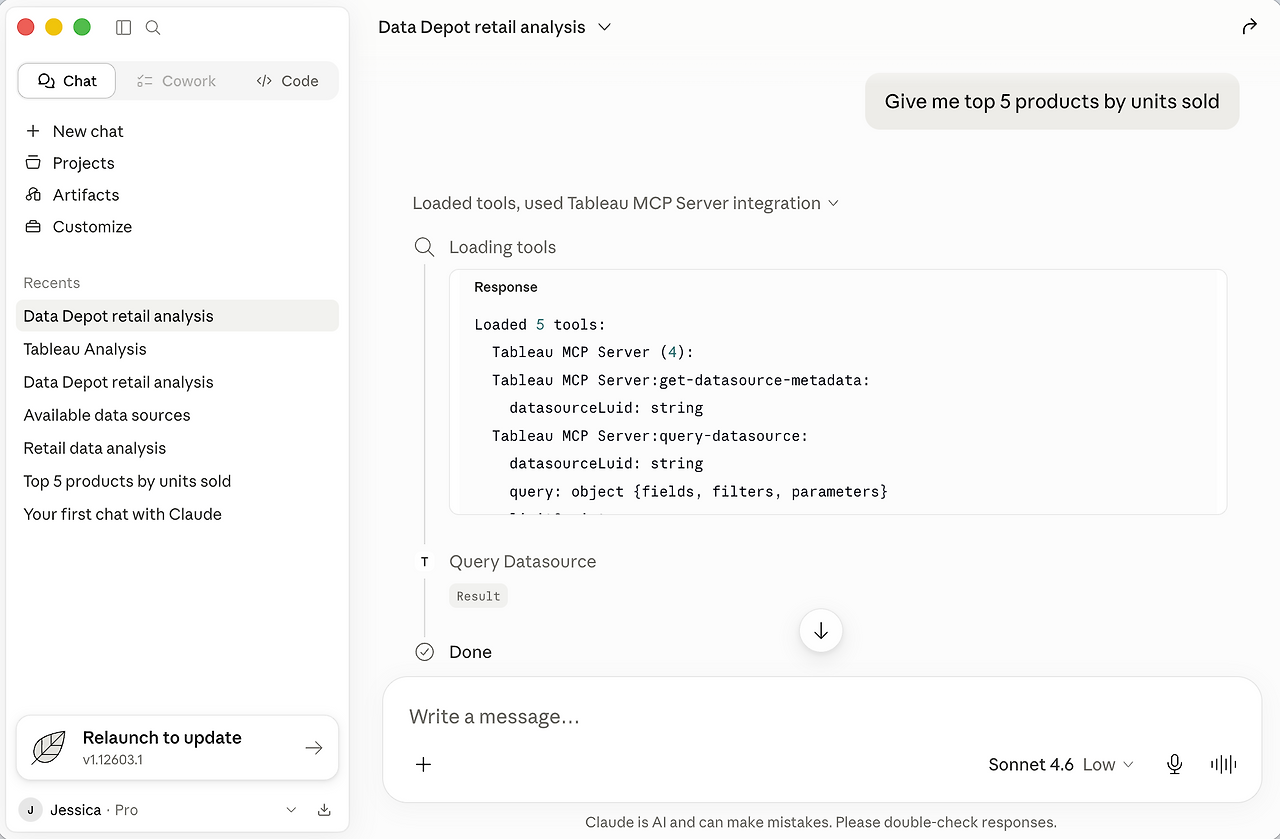1280x839 pixels.
Task: Switch to the Chat tab
Action: [x=67, y=81]
